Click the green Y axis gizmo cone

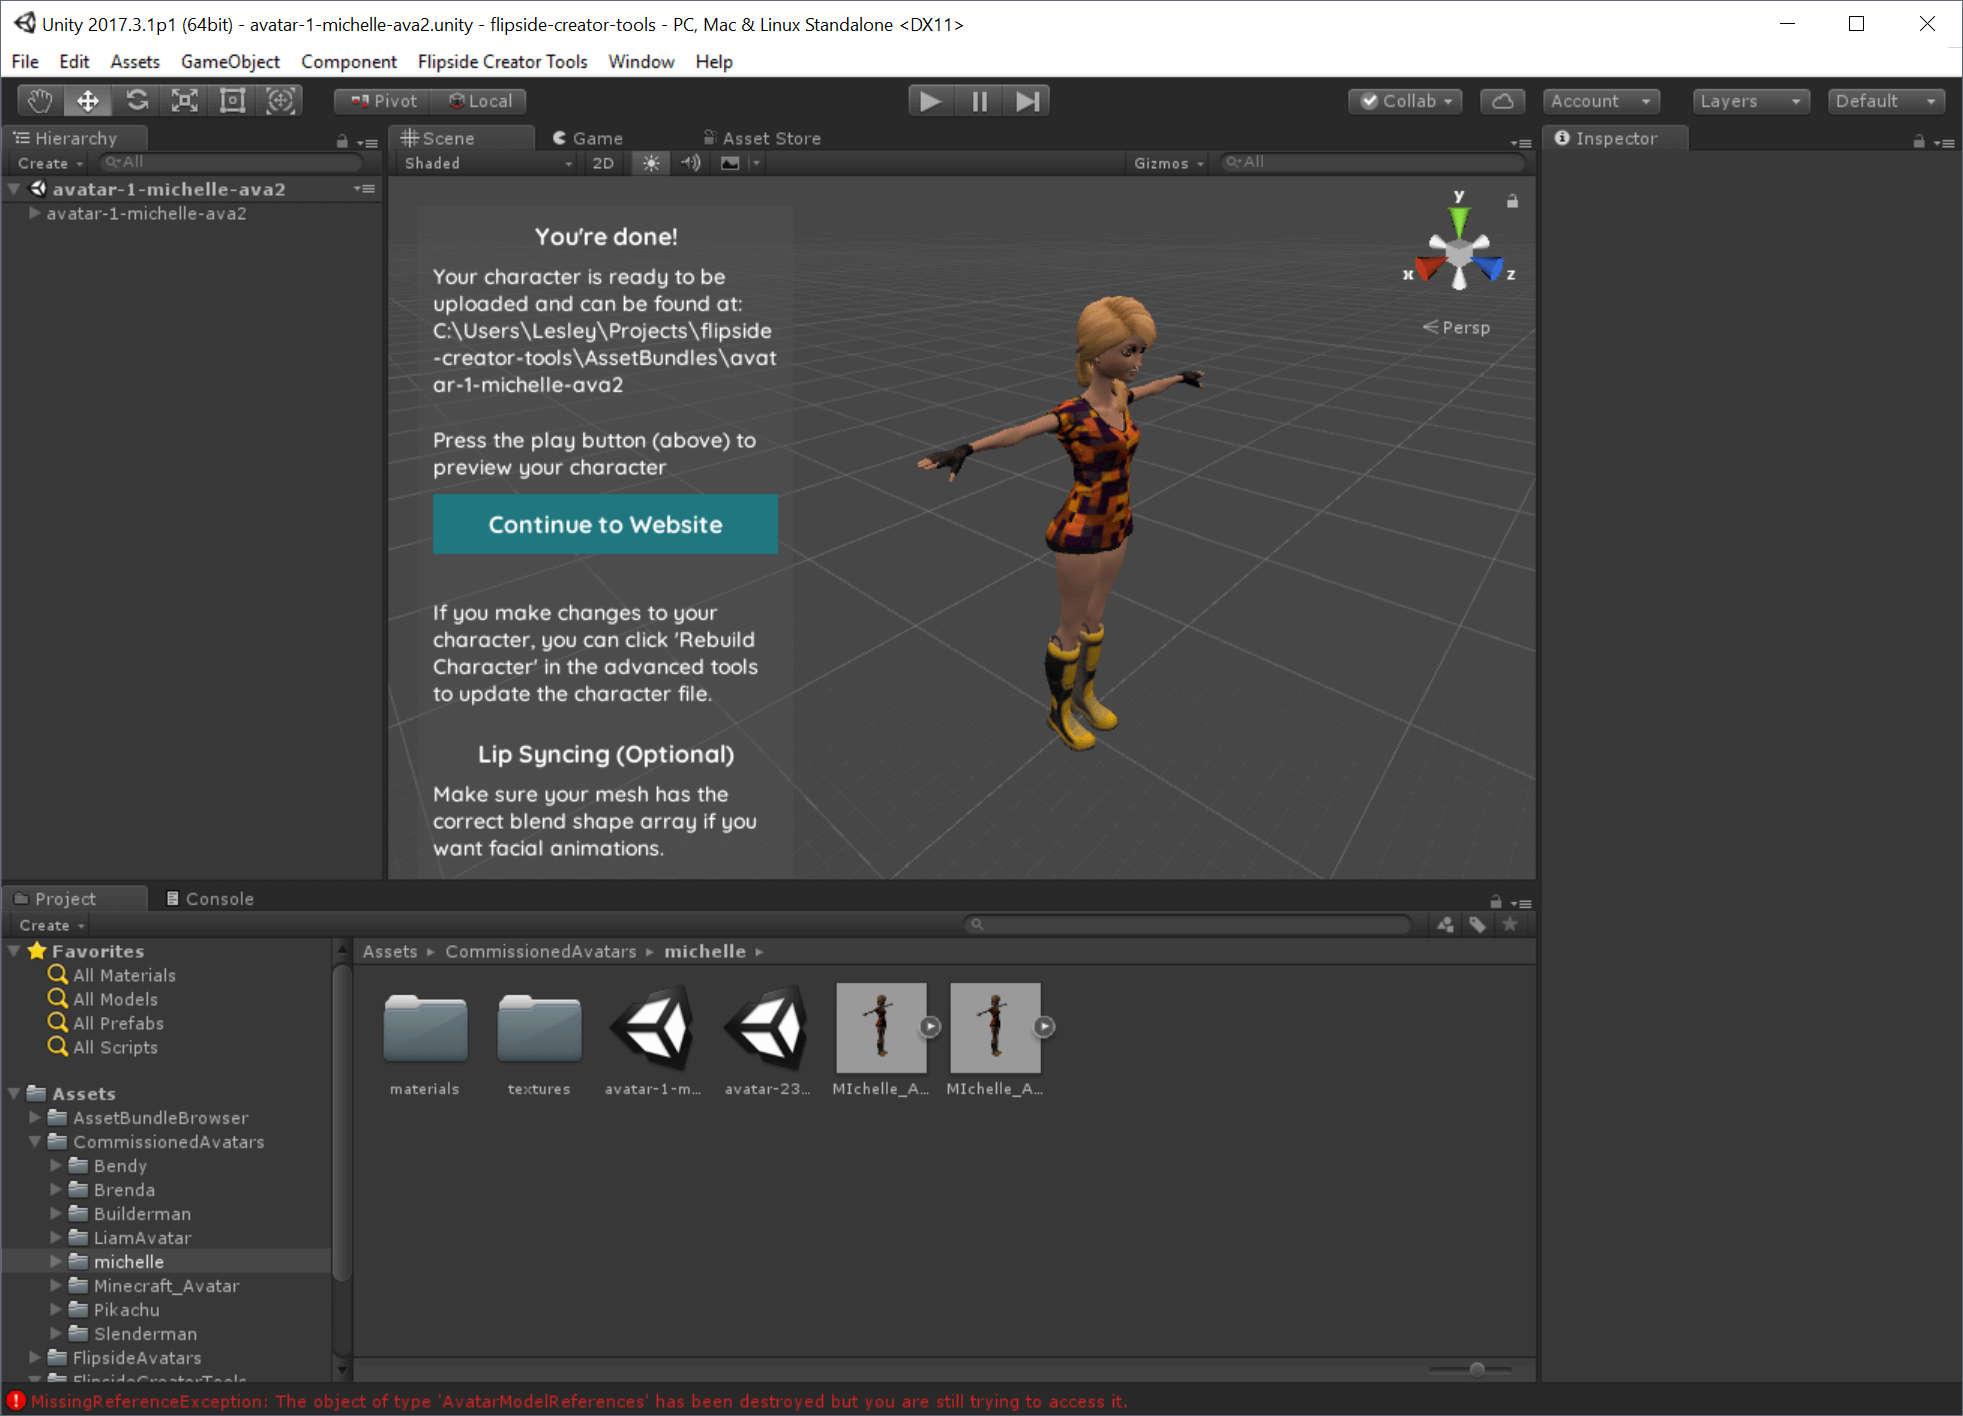[1459, 219]
